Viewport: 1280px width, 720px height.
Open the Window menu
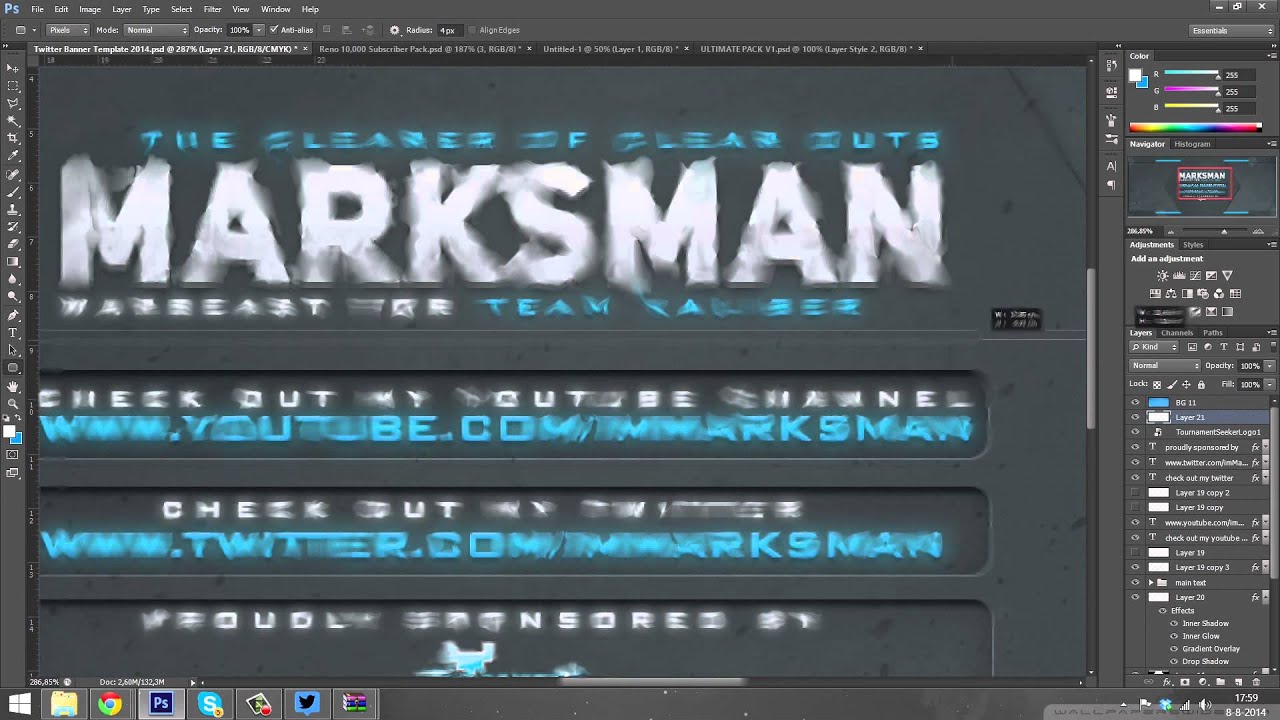click(x=276, y=9)
